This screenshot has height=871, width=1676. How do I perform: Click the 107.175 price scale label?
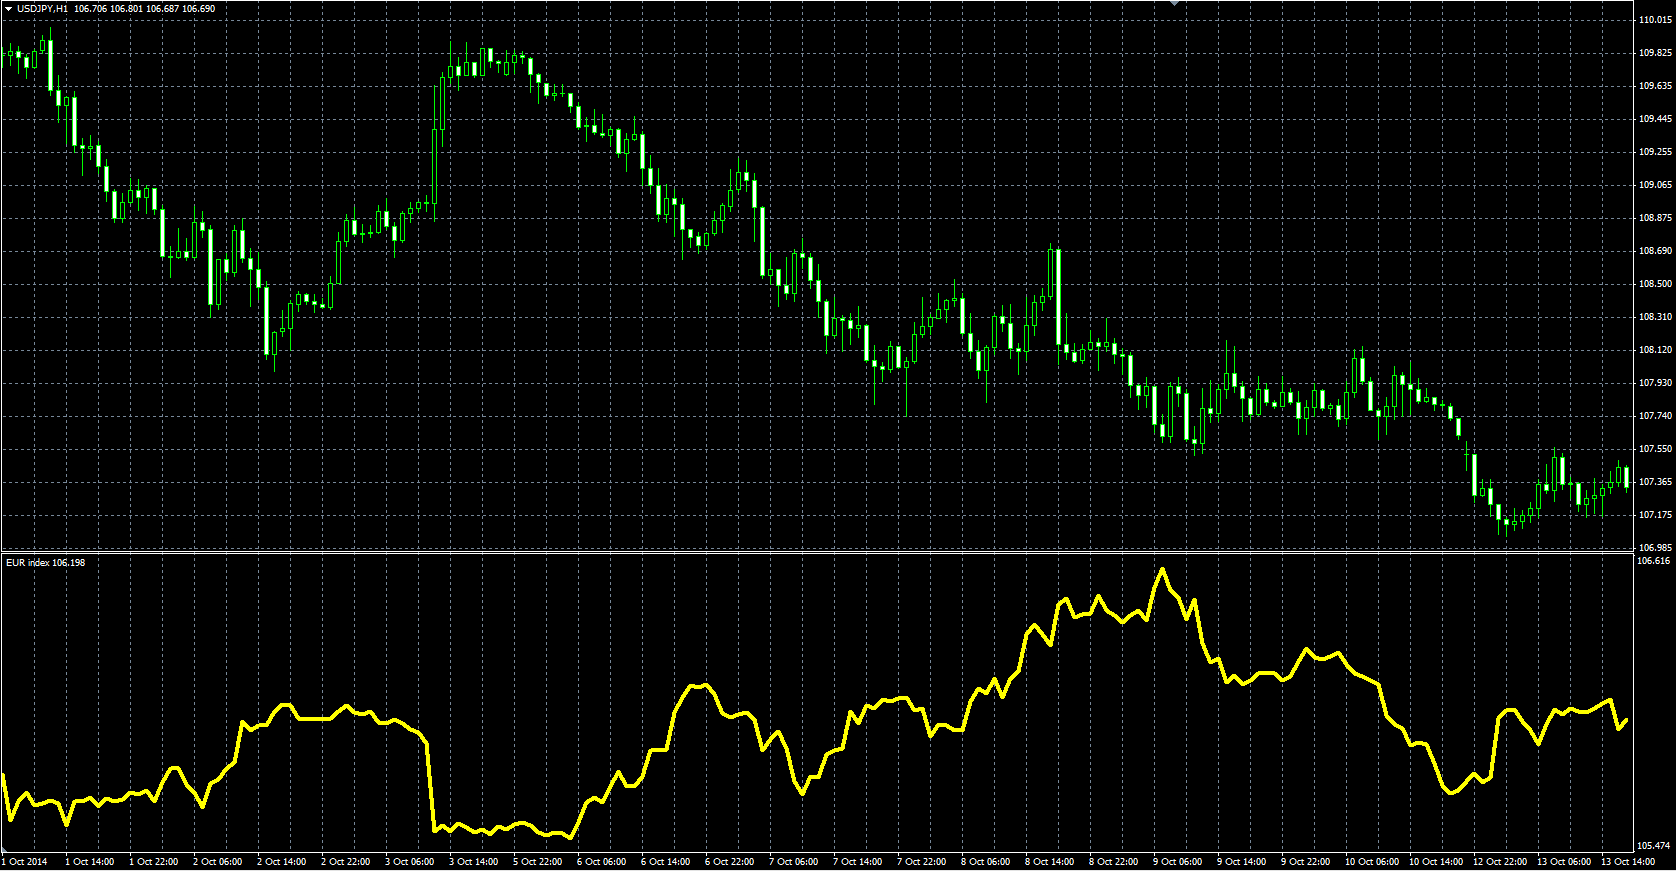point(1655,515)
